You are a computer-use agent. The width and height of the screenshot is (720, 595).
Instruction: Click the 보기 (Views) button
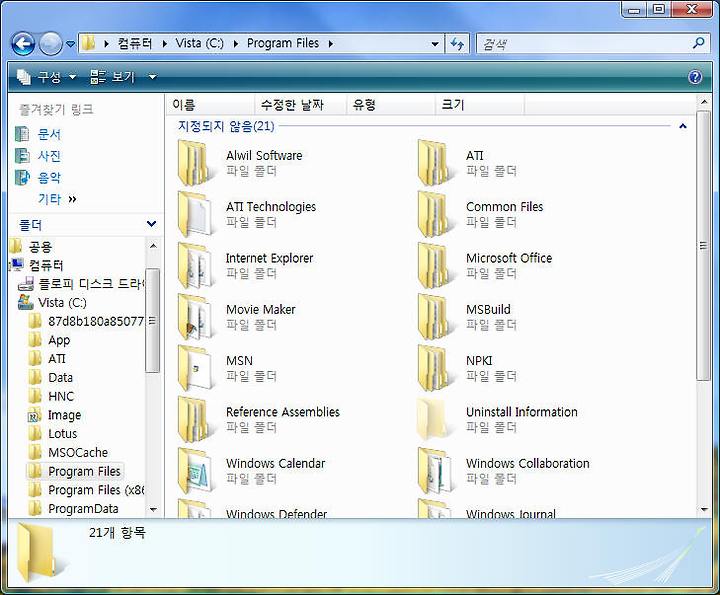point(112,77)
